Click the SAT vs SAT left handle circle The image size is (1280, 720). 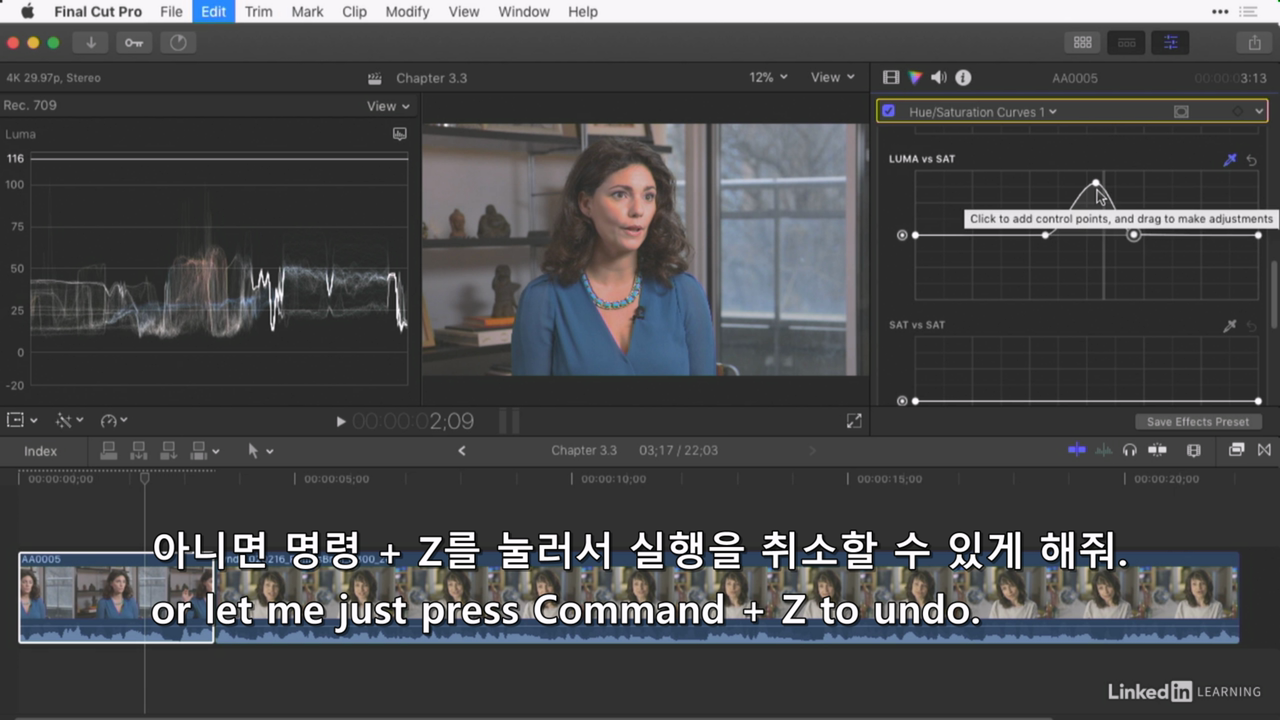(x=902, y=401)
